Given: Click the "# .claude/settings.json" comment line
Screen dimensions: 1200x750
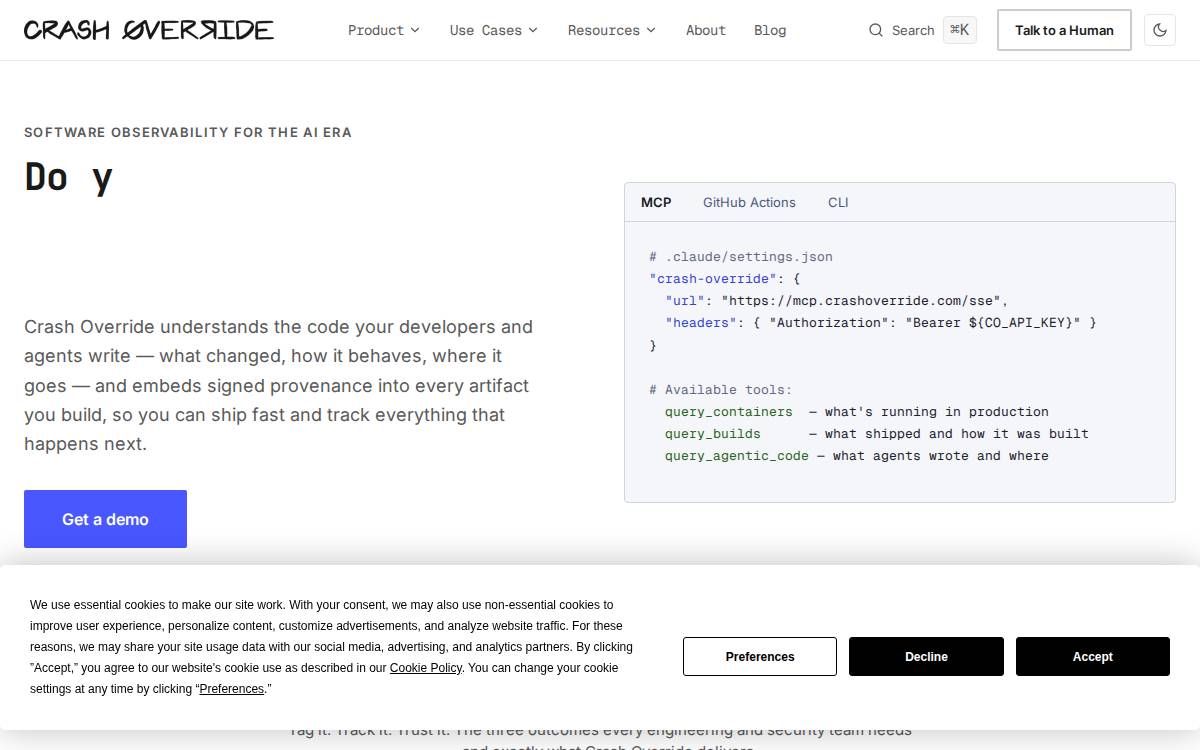Looking at the screenshot, I should click(741, 257).
